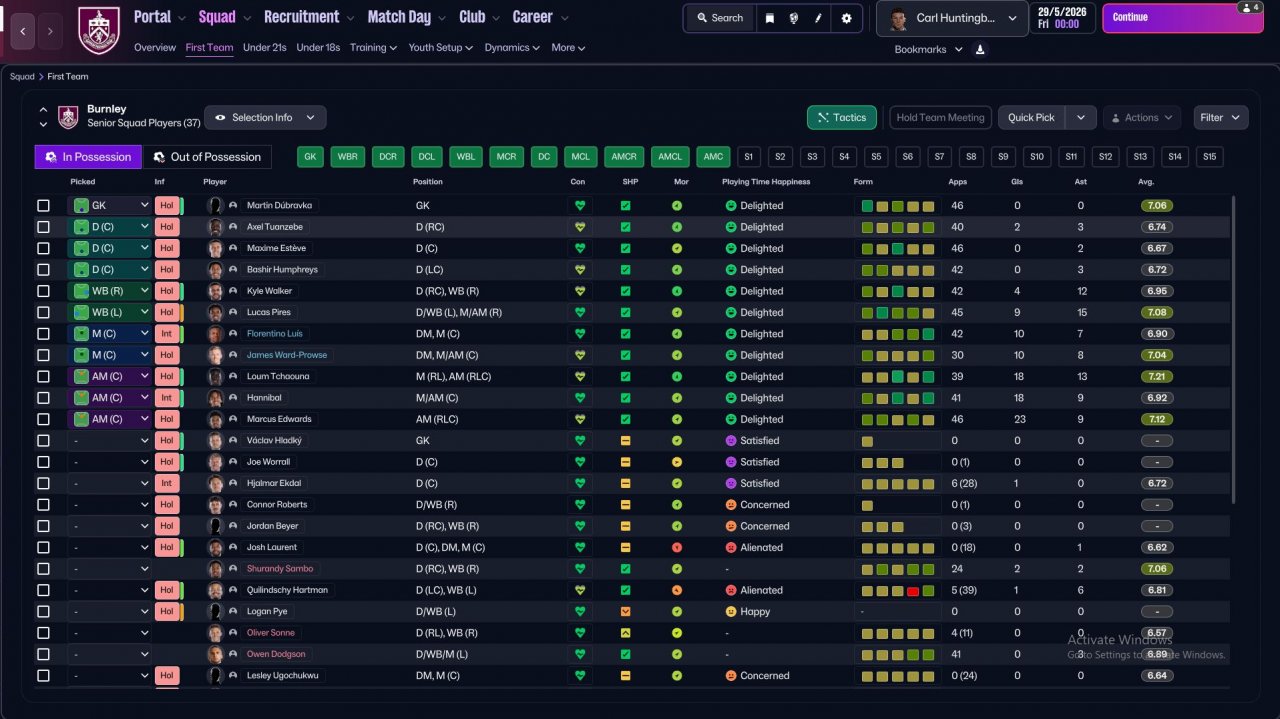Tick the checkbox for Joe Worrall

[43, 462]
